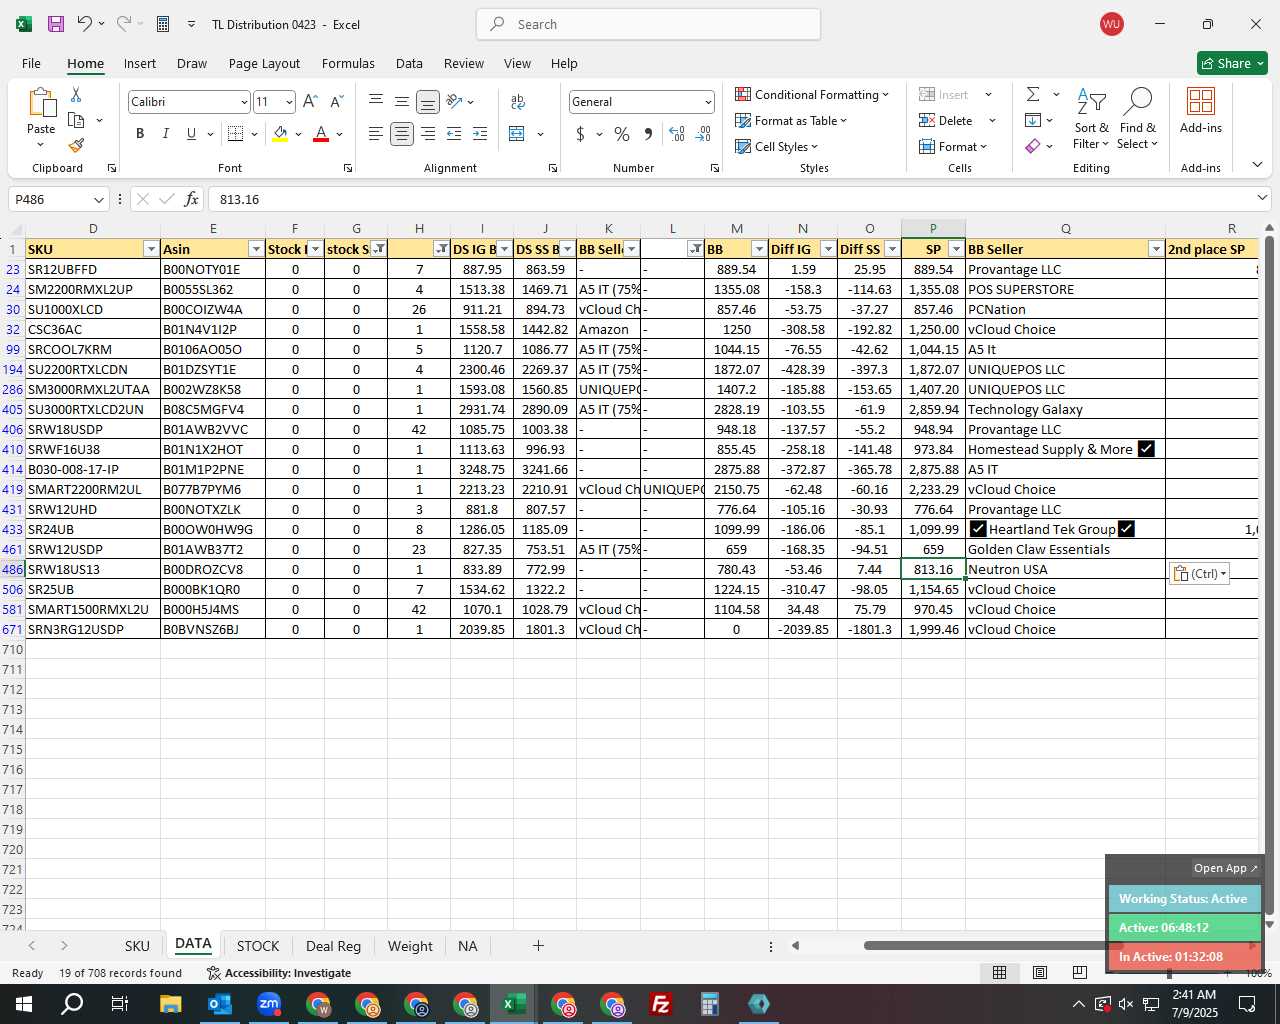Click the AutoSum sigma icon

click(1033, 94)
